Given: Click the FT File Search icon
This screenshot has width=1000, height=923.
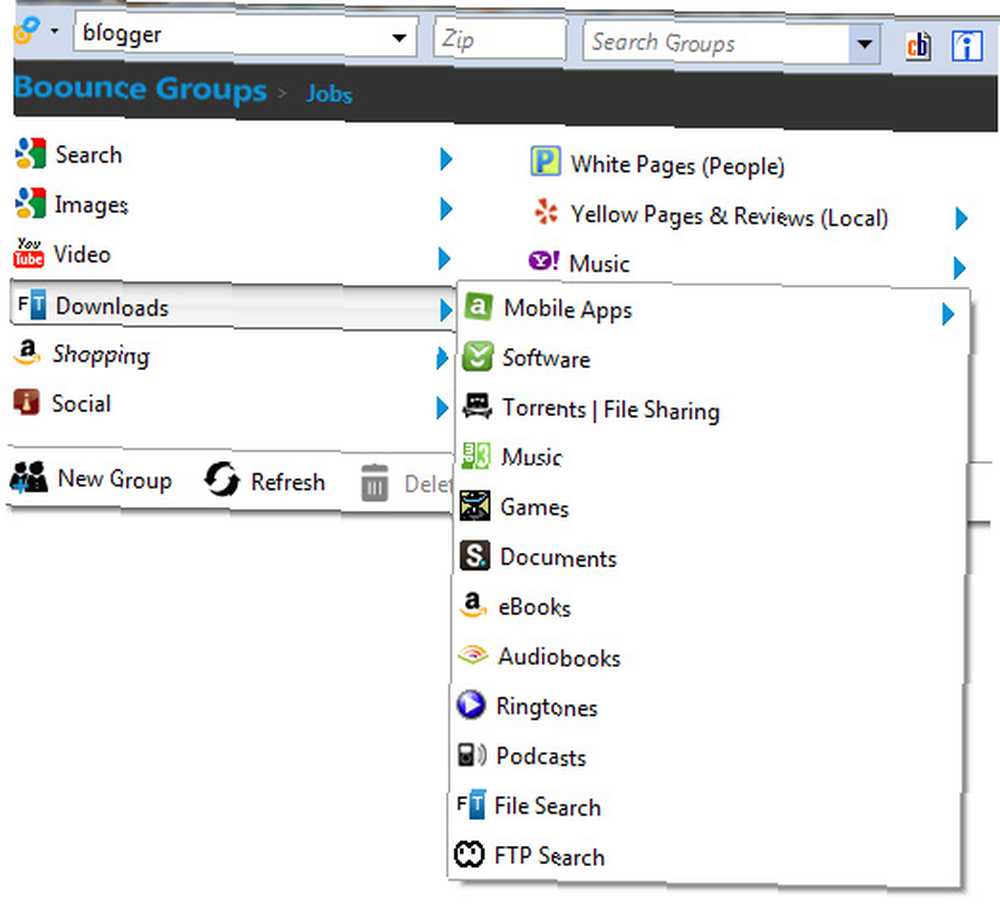Looking at the screenshot, I should click(x=471, y=804).
